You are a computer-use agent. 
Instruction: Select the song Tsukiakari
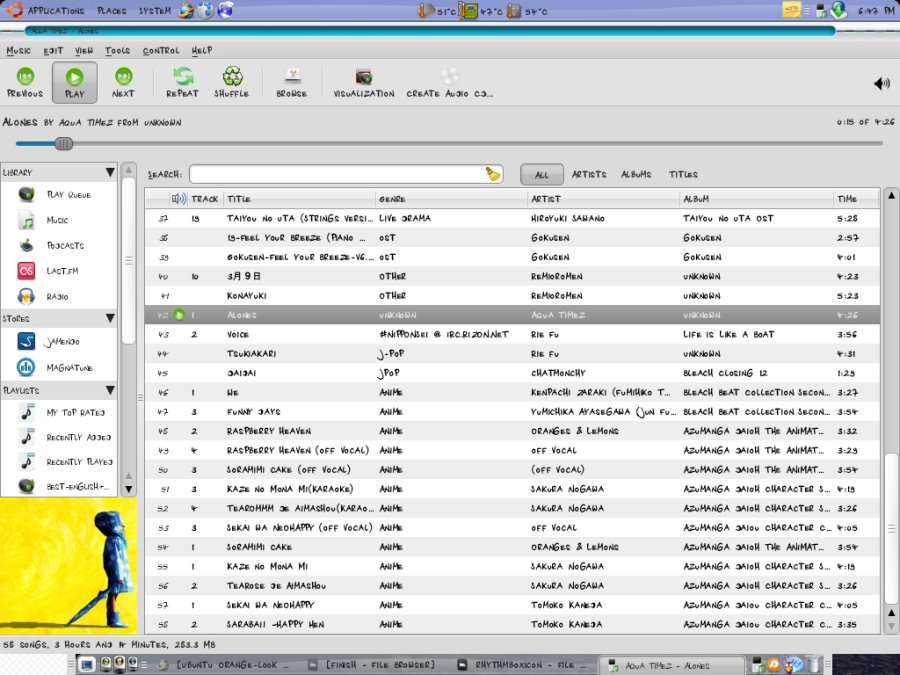(512, 354)
